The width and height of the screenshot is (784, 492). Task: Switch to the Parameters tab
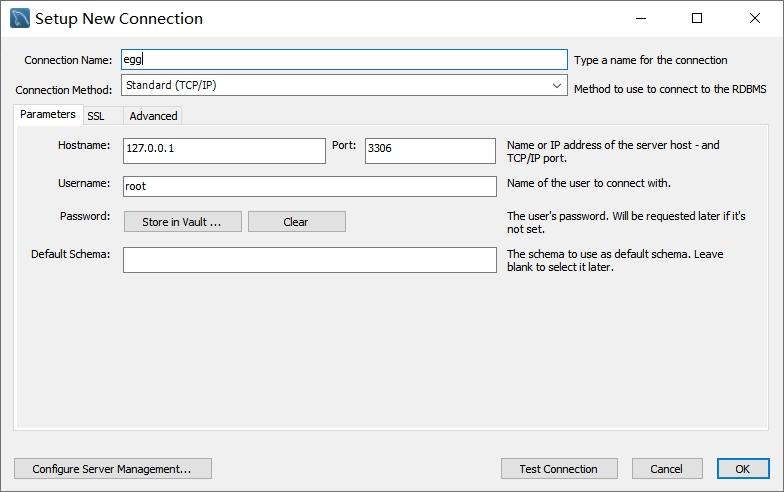(x=48, y=114)
